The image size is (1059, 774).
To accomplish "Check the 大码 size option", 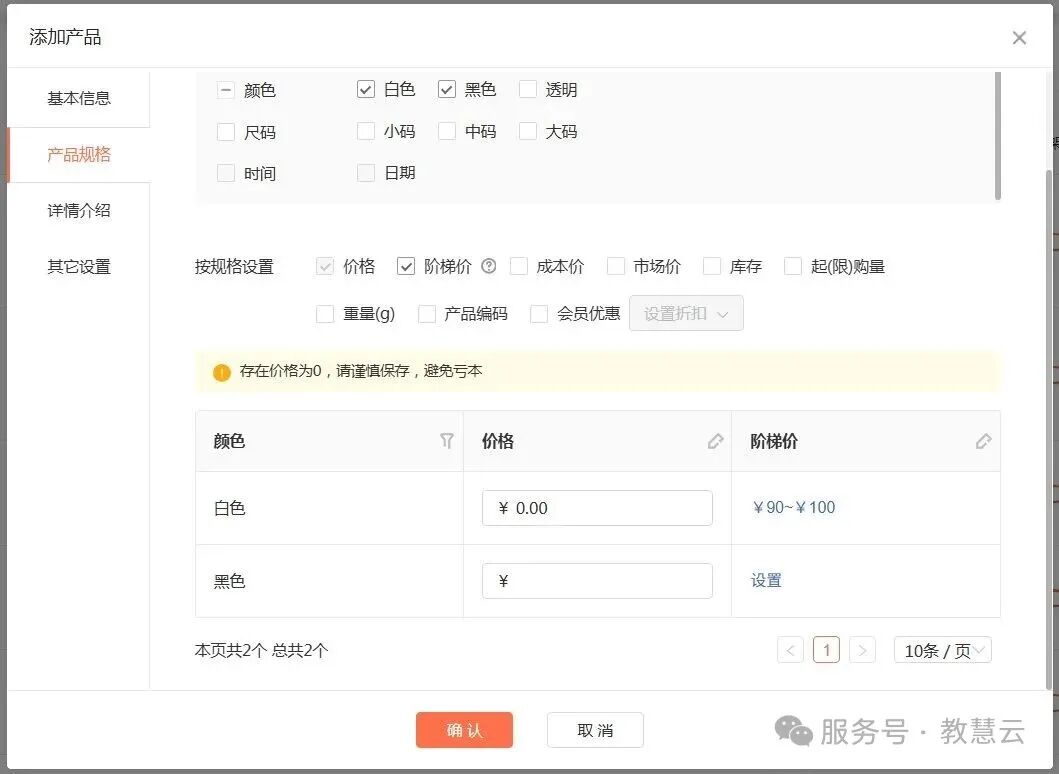I will pos(527,131).
